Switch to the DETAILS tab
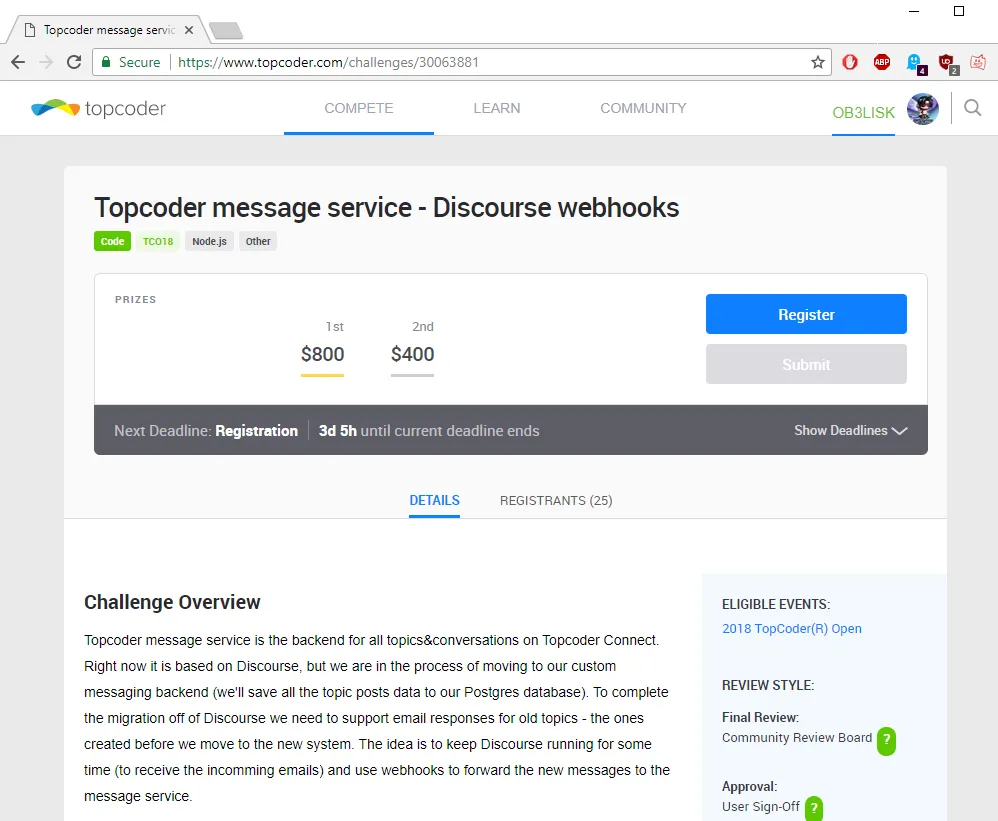The image size is (998, 821). pos(434,500)
